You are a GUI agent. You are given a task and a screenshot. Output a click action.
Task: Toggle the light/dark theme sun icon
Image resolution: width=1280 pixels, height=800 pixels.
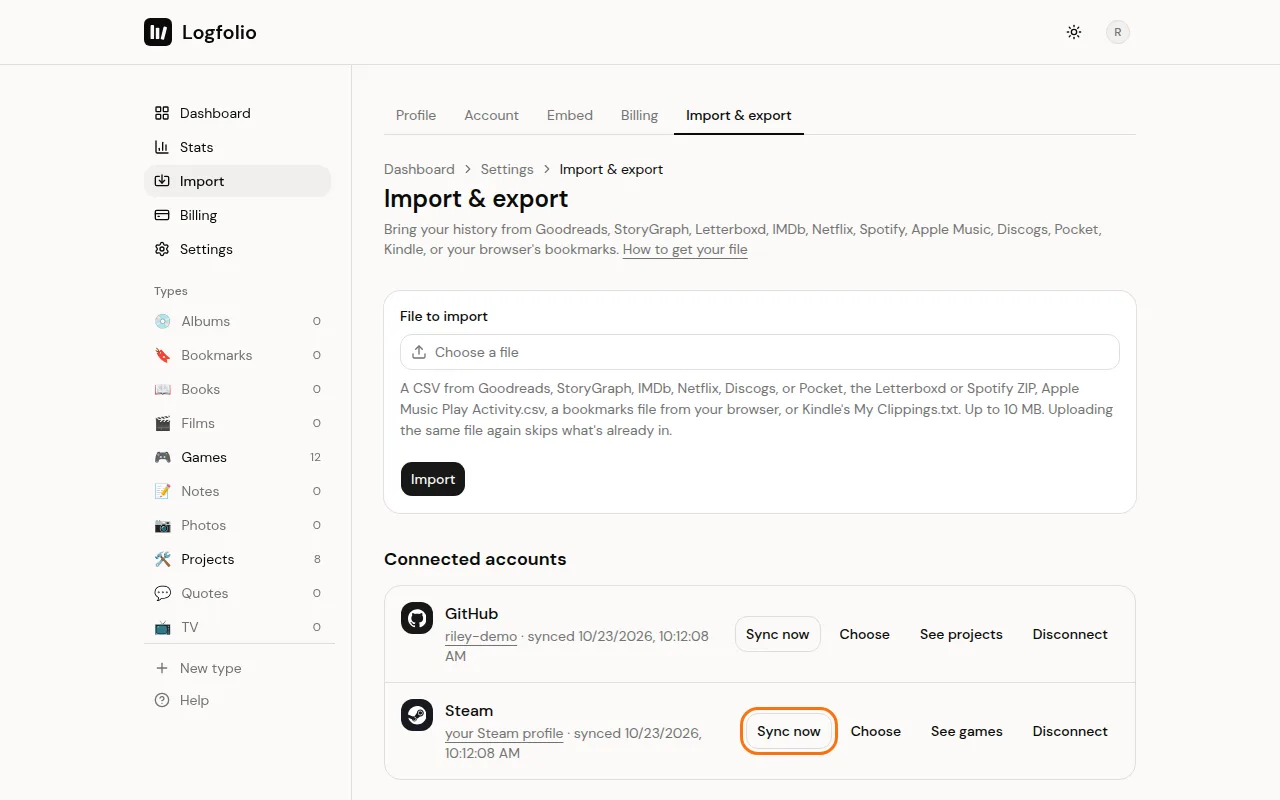coord(1074,32)
